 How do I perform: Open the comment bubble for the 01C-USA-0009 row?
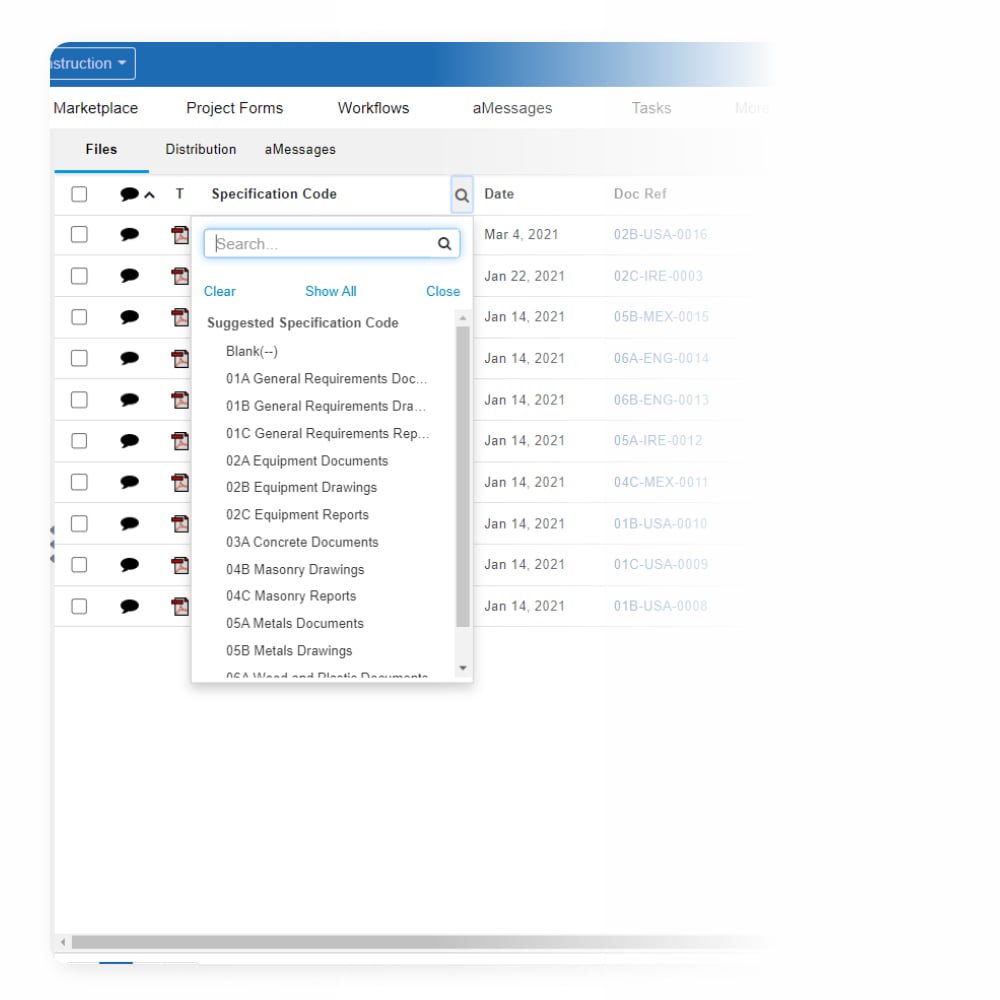pos(129,564)
